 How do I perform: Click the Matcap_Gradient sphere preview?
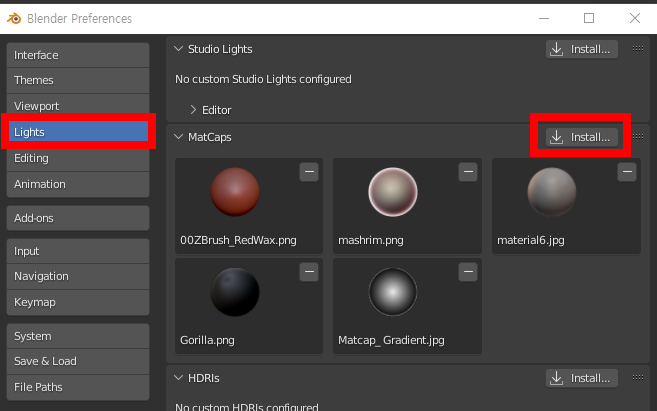pos(393,292)
